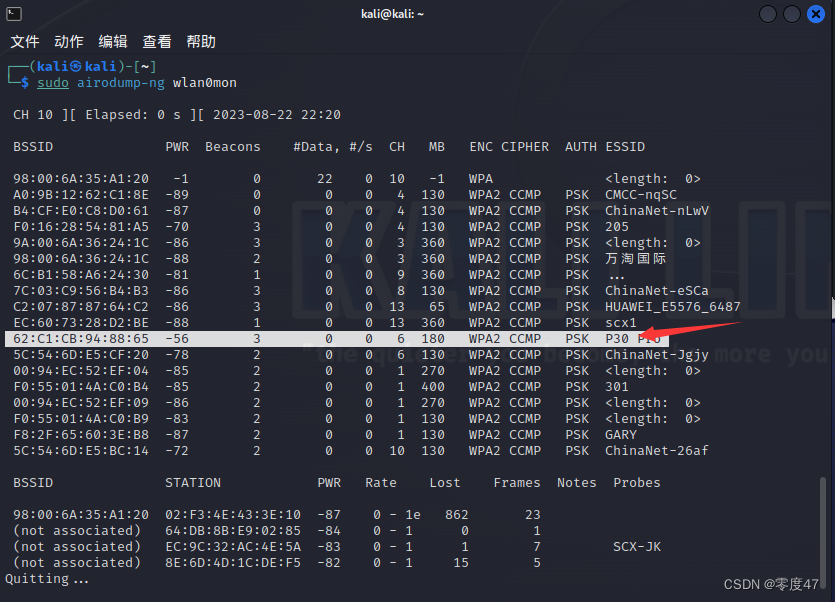The height and width of the screenshot is (602, 835).
Task: Click the Frames column header
Action: [517, 483]
